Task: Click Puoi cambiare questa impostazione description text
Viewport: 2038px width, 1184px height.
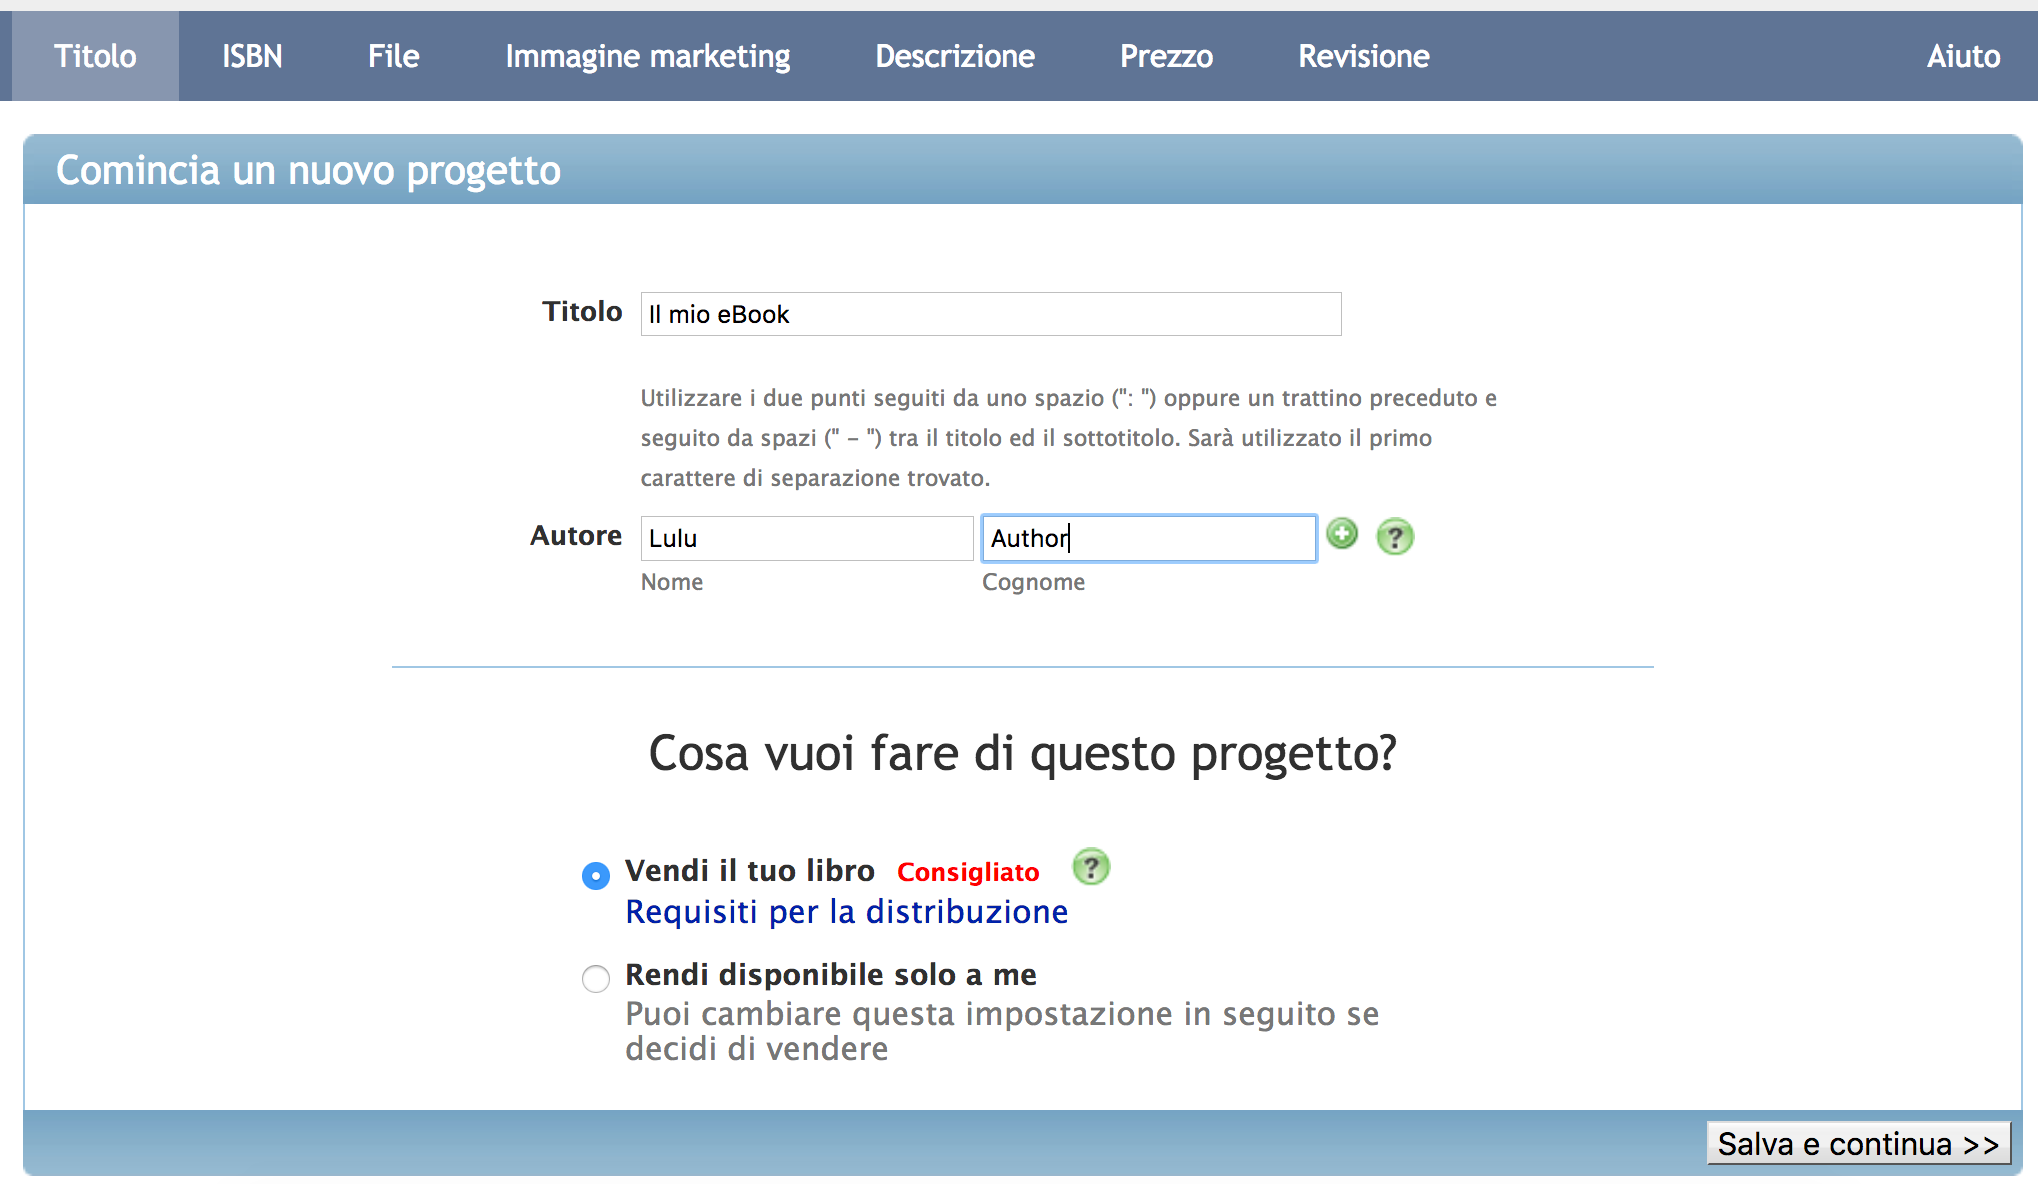Action: (1002, 1031)
